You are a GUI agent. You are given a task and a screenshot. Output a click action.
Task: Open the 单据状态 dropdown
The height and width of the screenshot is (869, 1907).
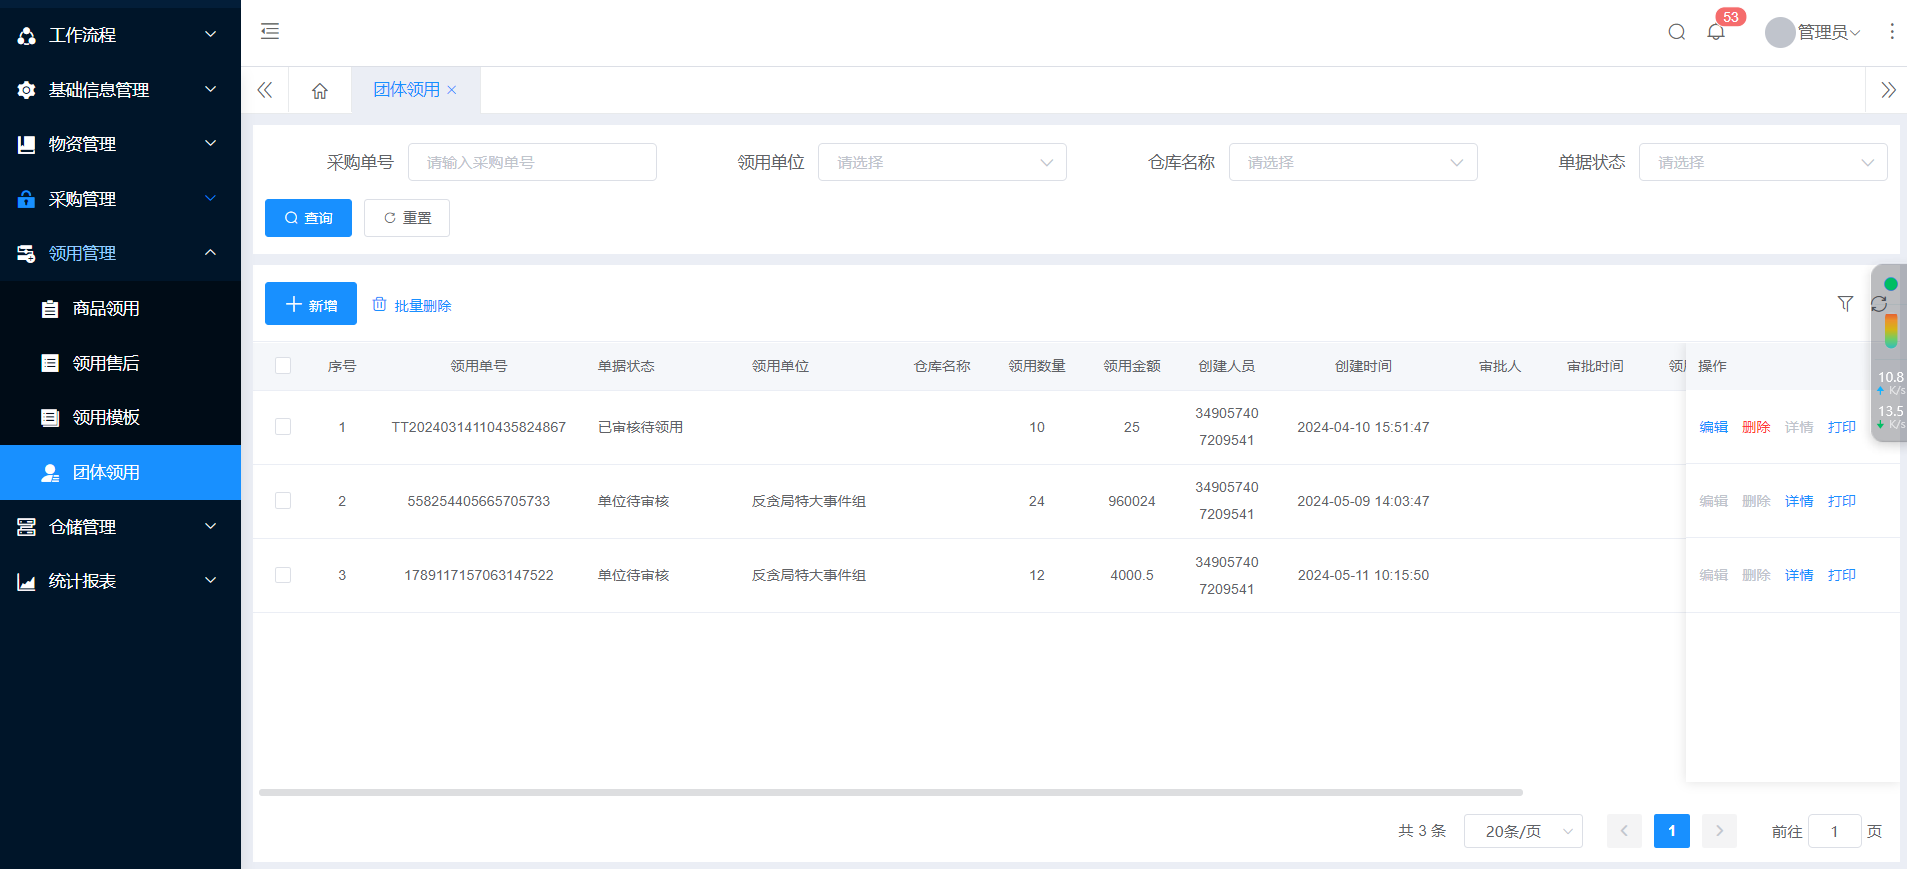pos(1763,162)
